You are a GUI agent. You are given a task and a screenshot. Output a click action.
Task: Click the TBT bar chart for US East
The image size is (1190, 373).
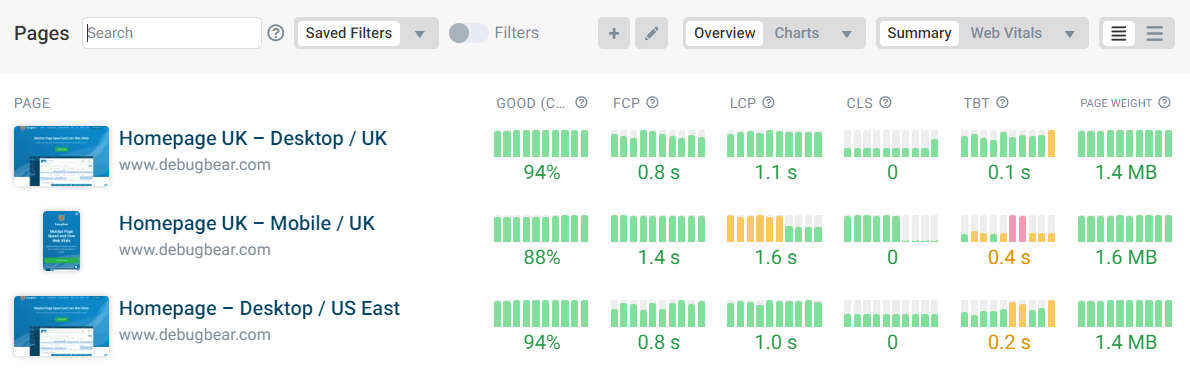(1009, 314)
